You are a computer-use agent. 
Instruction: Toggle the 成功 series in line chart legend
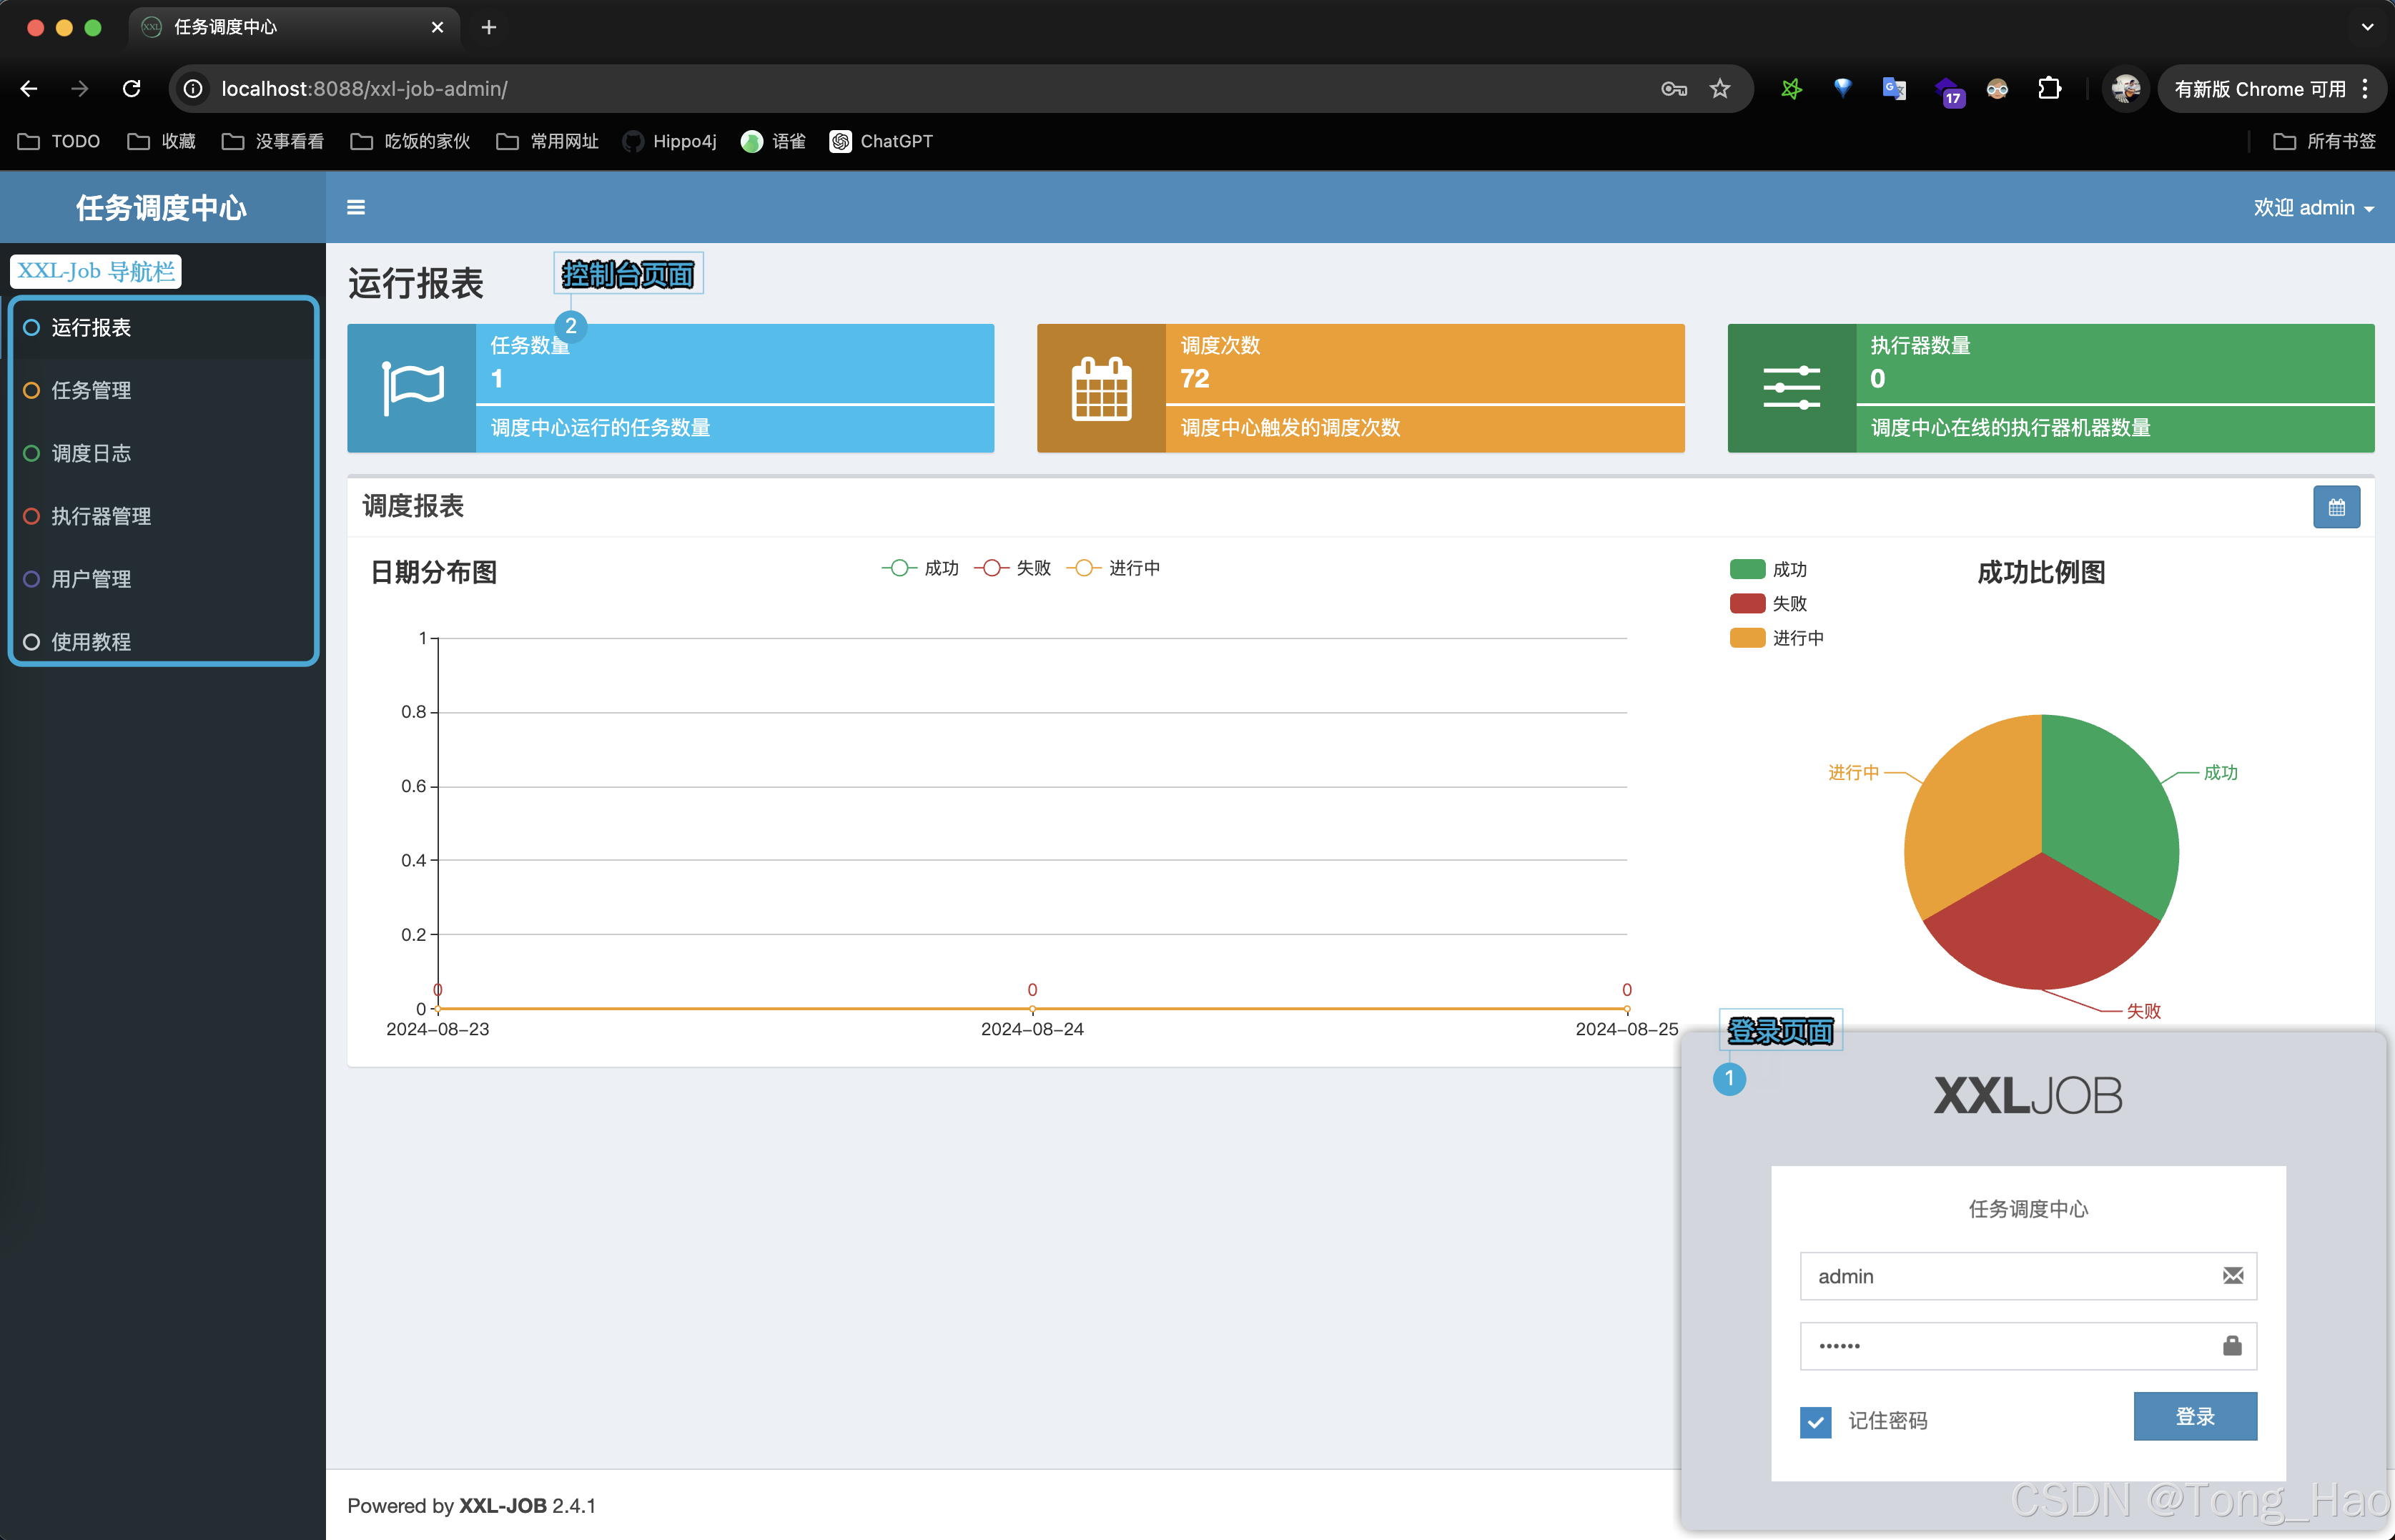(920, 568)
